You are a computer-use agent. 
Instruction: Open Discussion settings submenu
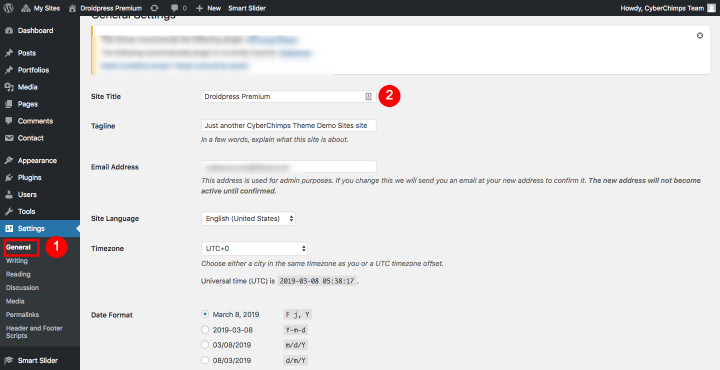[22, 287]
